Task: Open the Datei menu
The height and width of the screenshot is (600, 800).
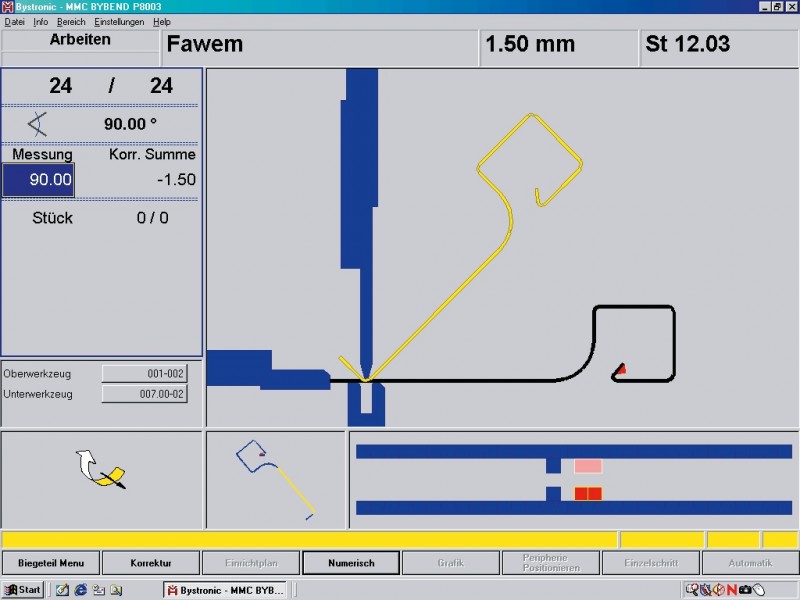Action: click(14, 21)
